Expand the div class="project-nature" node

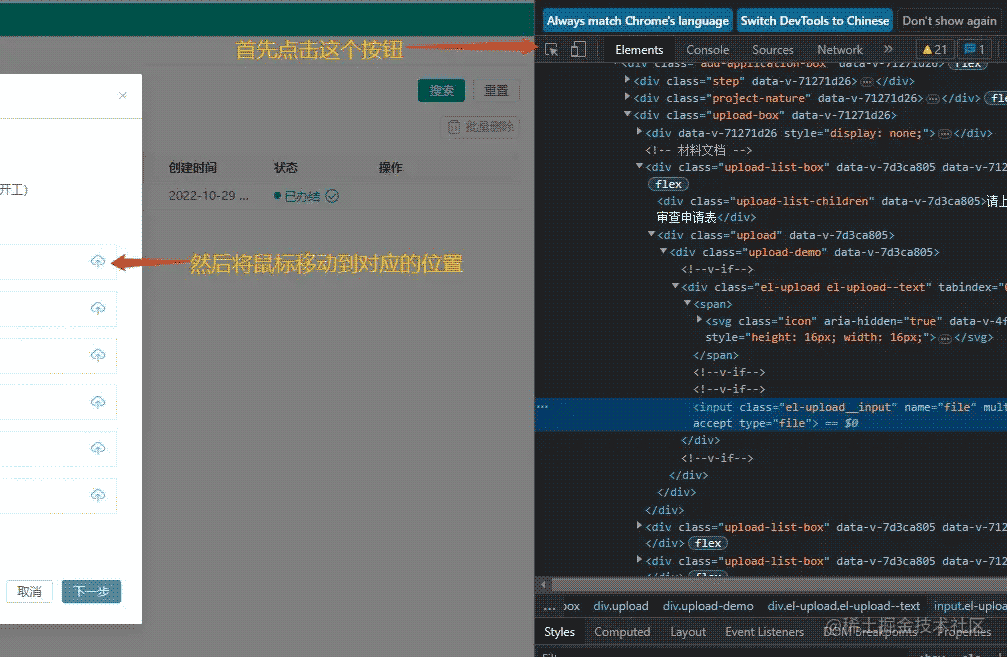coord(627,97)
